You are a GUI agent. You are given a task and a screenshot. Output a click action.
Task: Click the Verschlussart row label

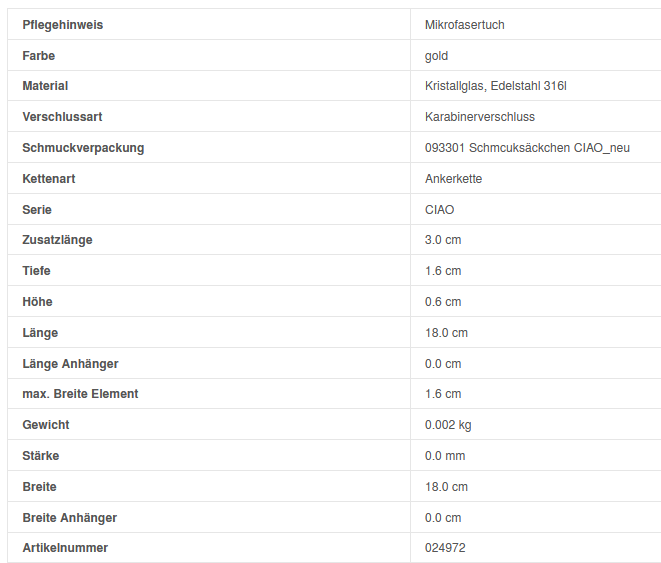62,117
